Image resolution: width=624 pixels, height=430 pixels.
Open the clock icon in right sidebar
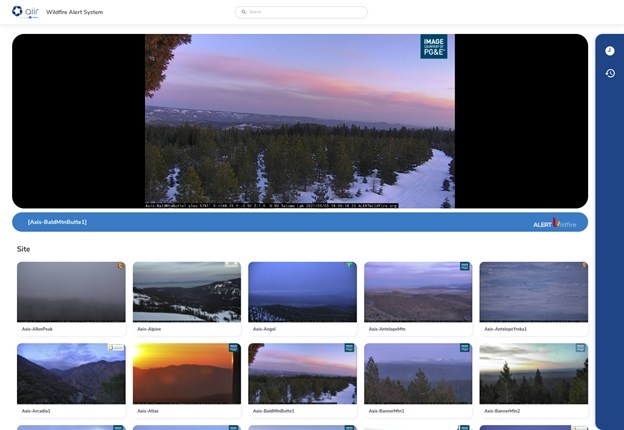tap(610, 50)
